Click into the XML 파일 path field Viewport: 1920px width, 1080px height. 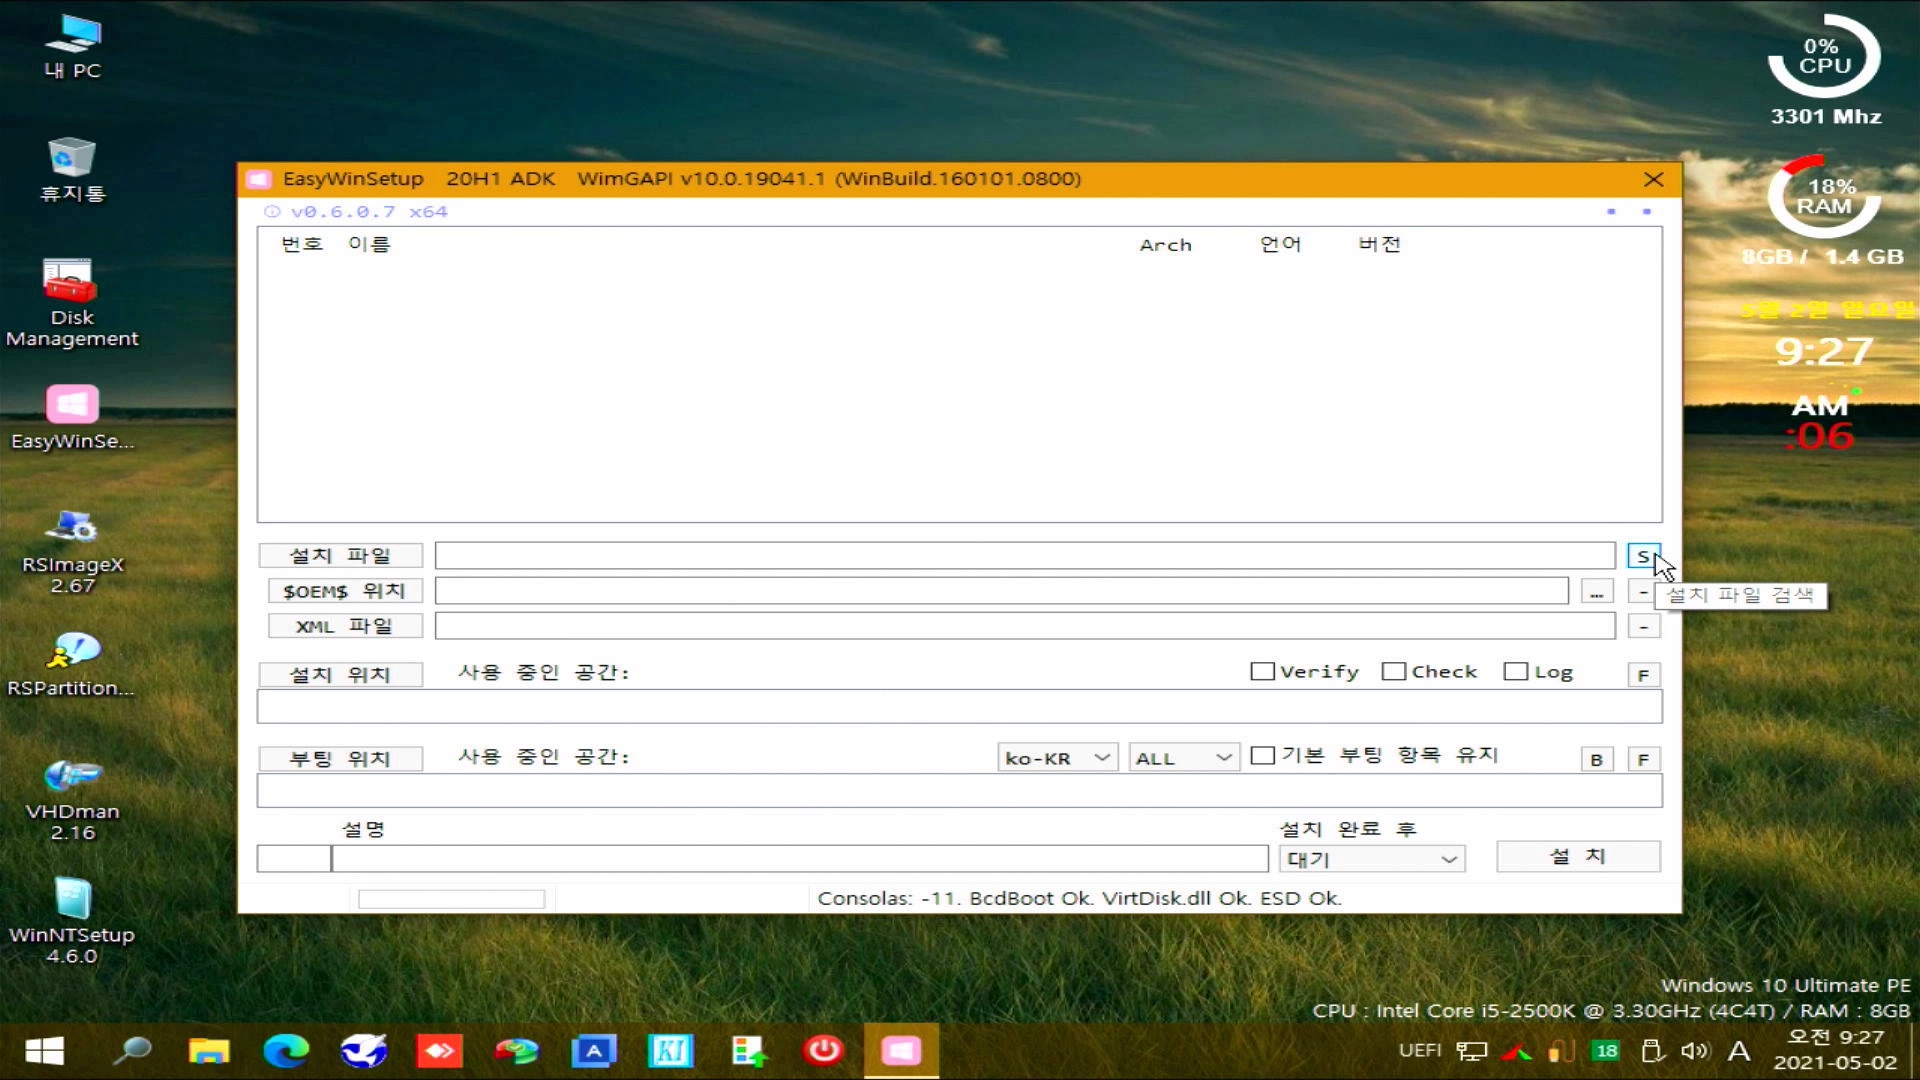[1025, 626]
